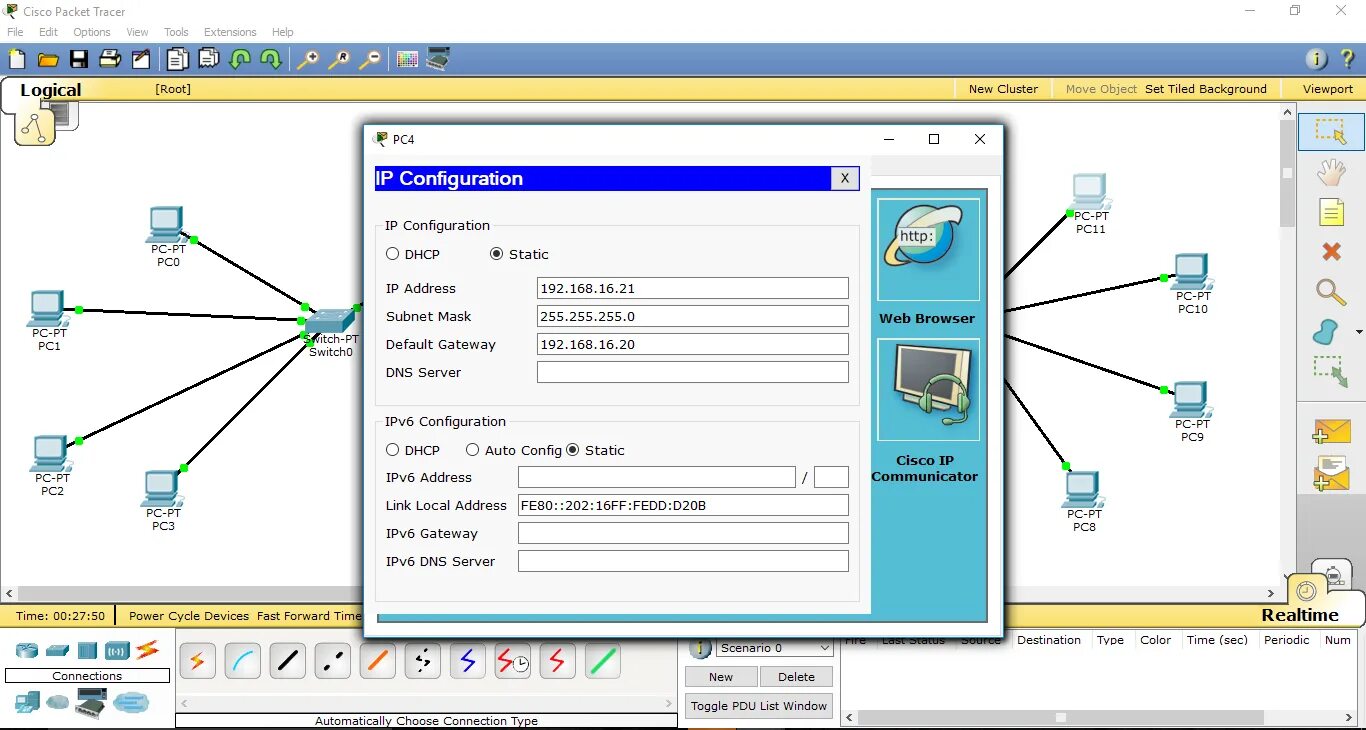Open a file with the folder icon
Viewport: 1366px width, 730px height.
coord(48,60)
